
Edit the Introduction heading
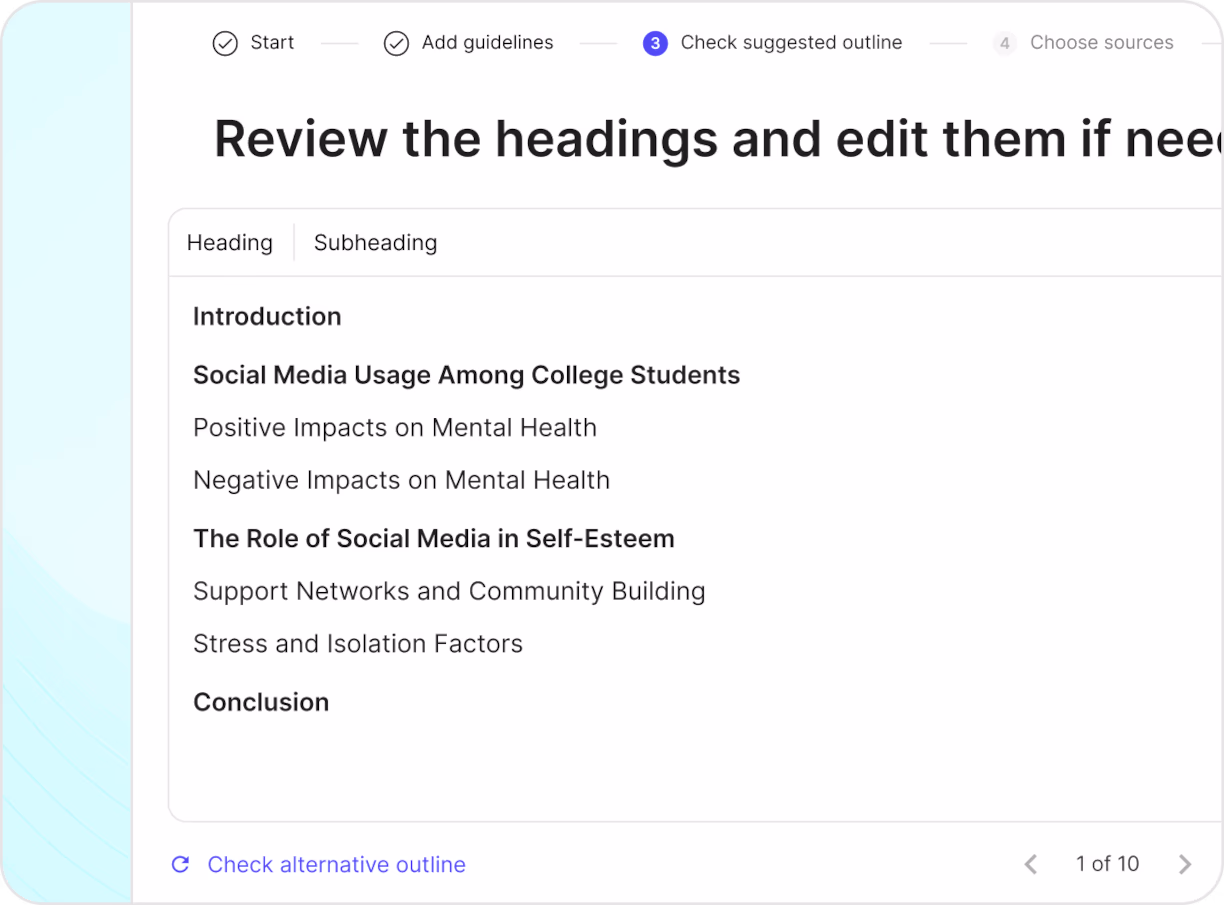[267, 316]
